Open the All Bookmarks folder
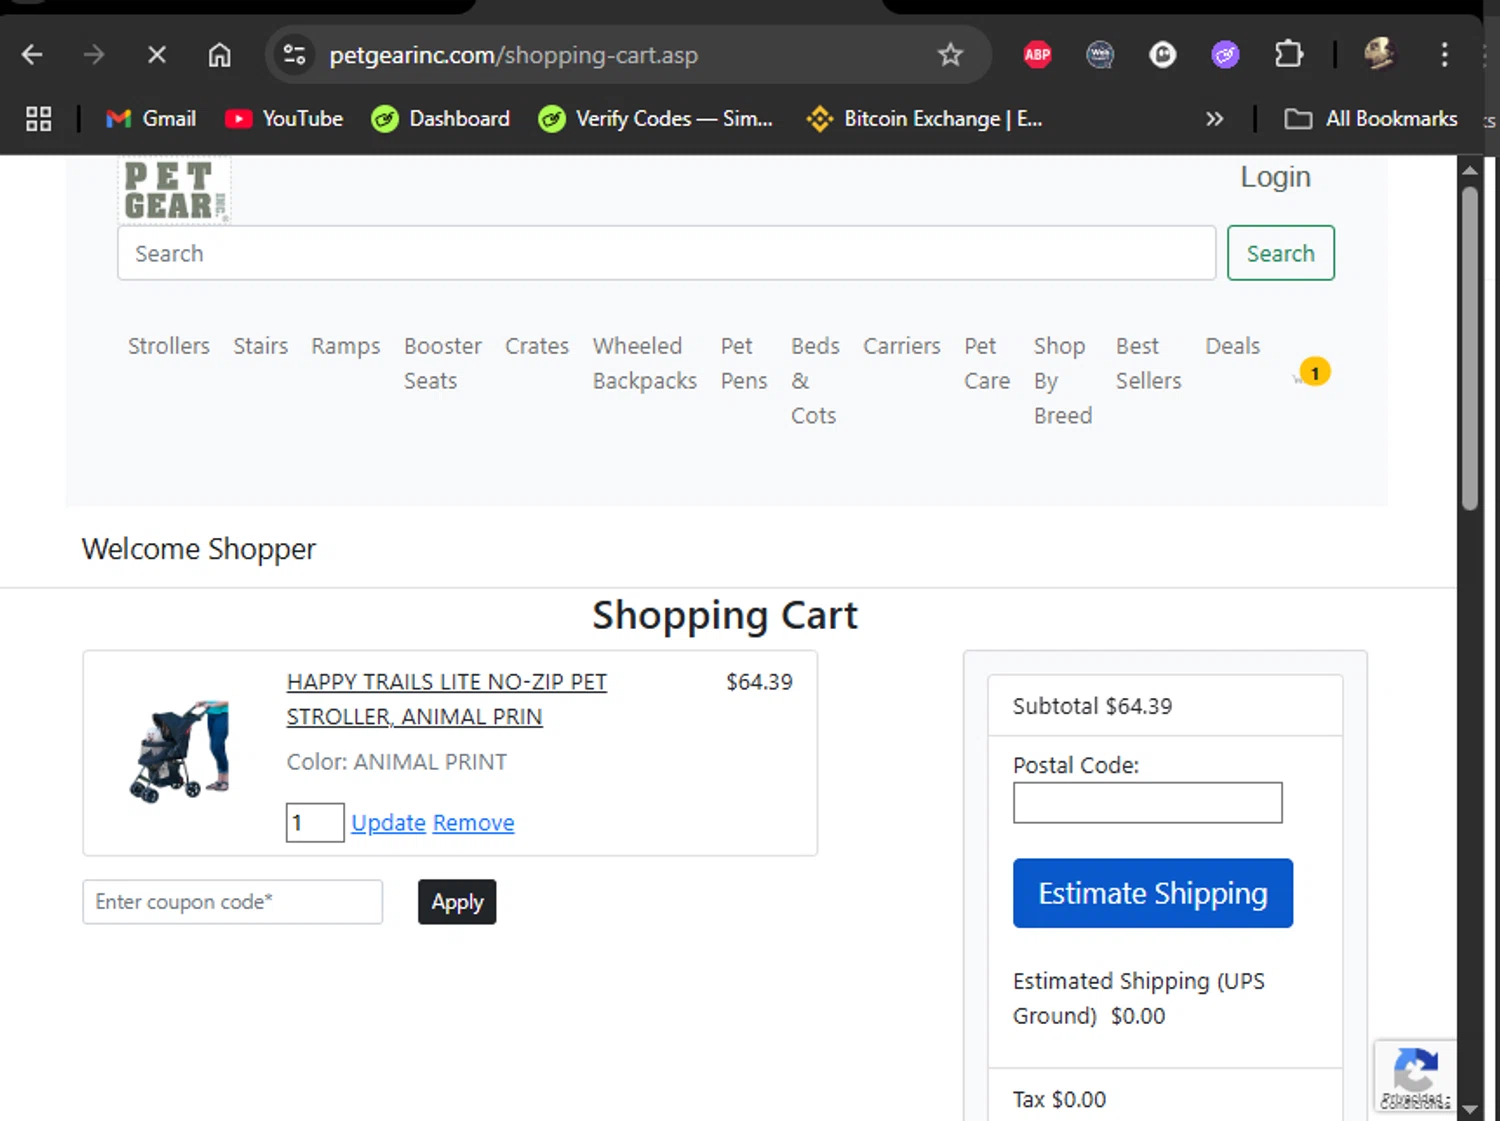 (1371, 119)
